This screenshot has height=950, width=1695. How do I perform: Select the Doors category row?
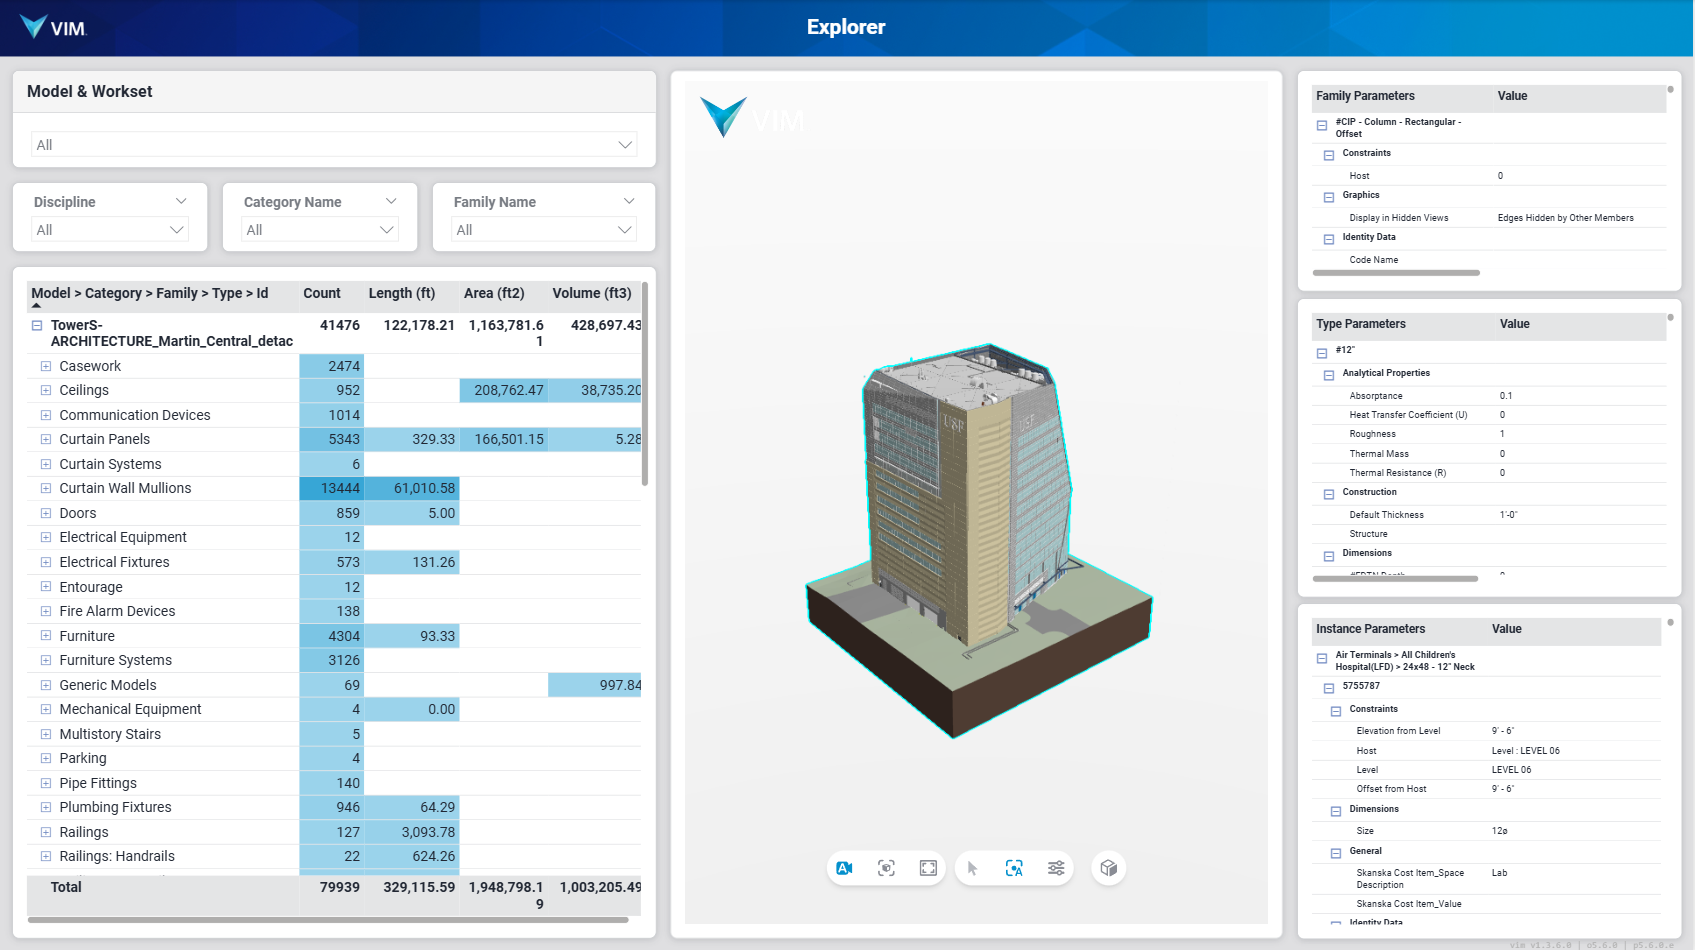coord(78,513)
